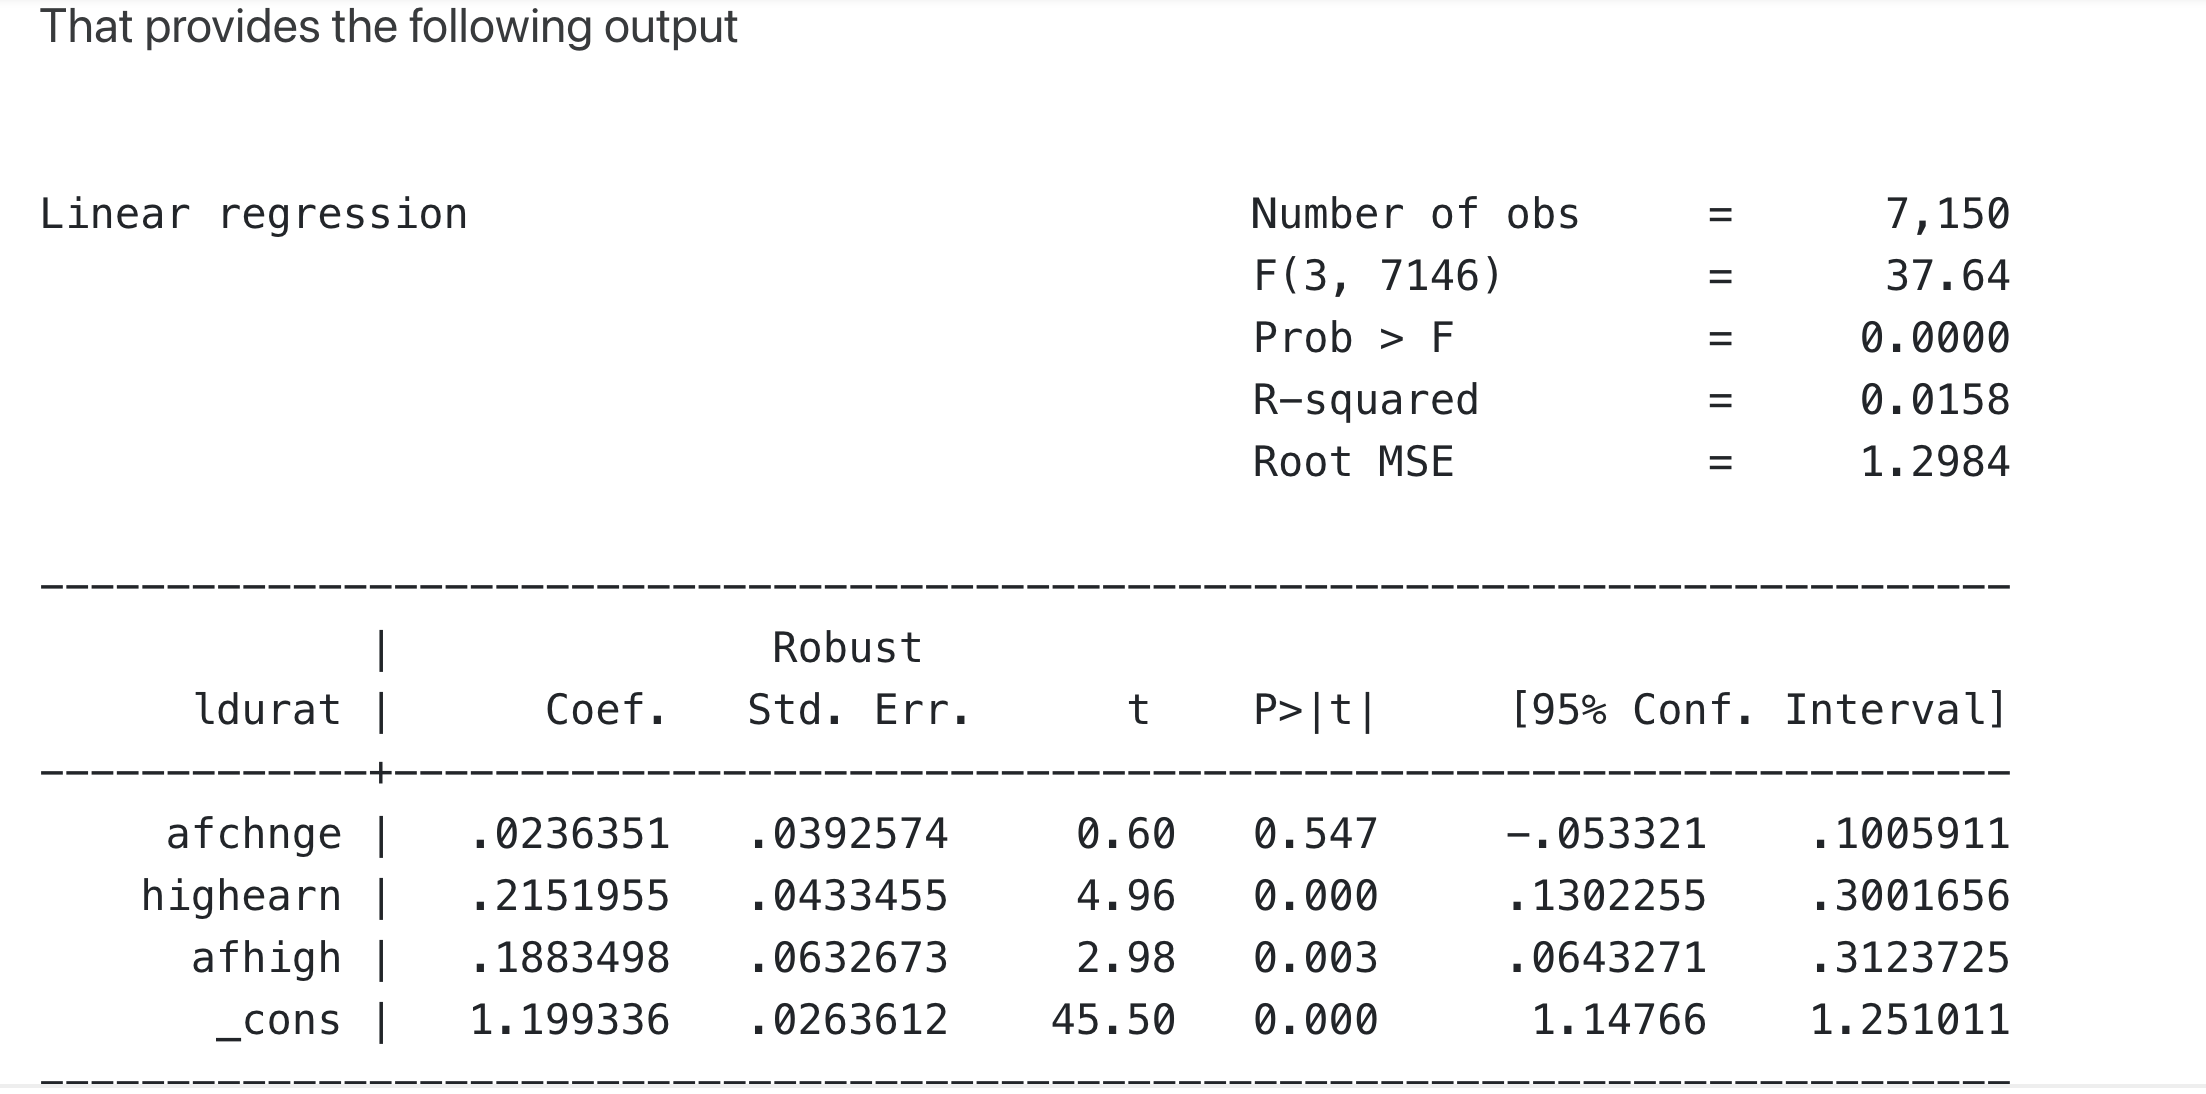Click the _cons coefficient 1.199336
Image resolution: width=2206 pixels, height=1094 pixels.
click(569, 1020)
